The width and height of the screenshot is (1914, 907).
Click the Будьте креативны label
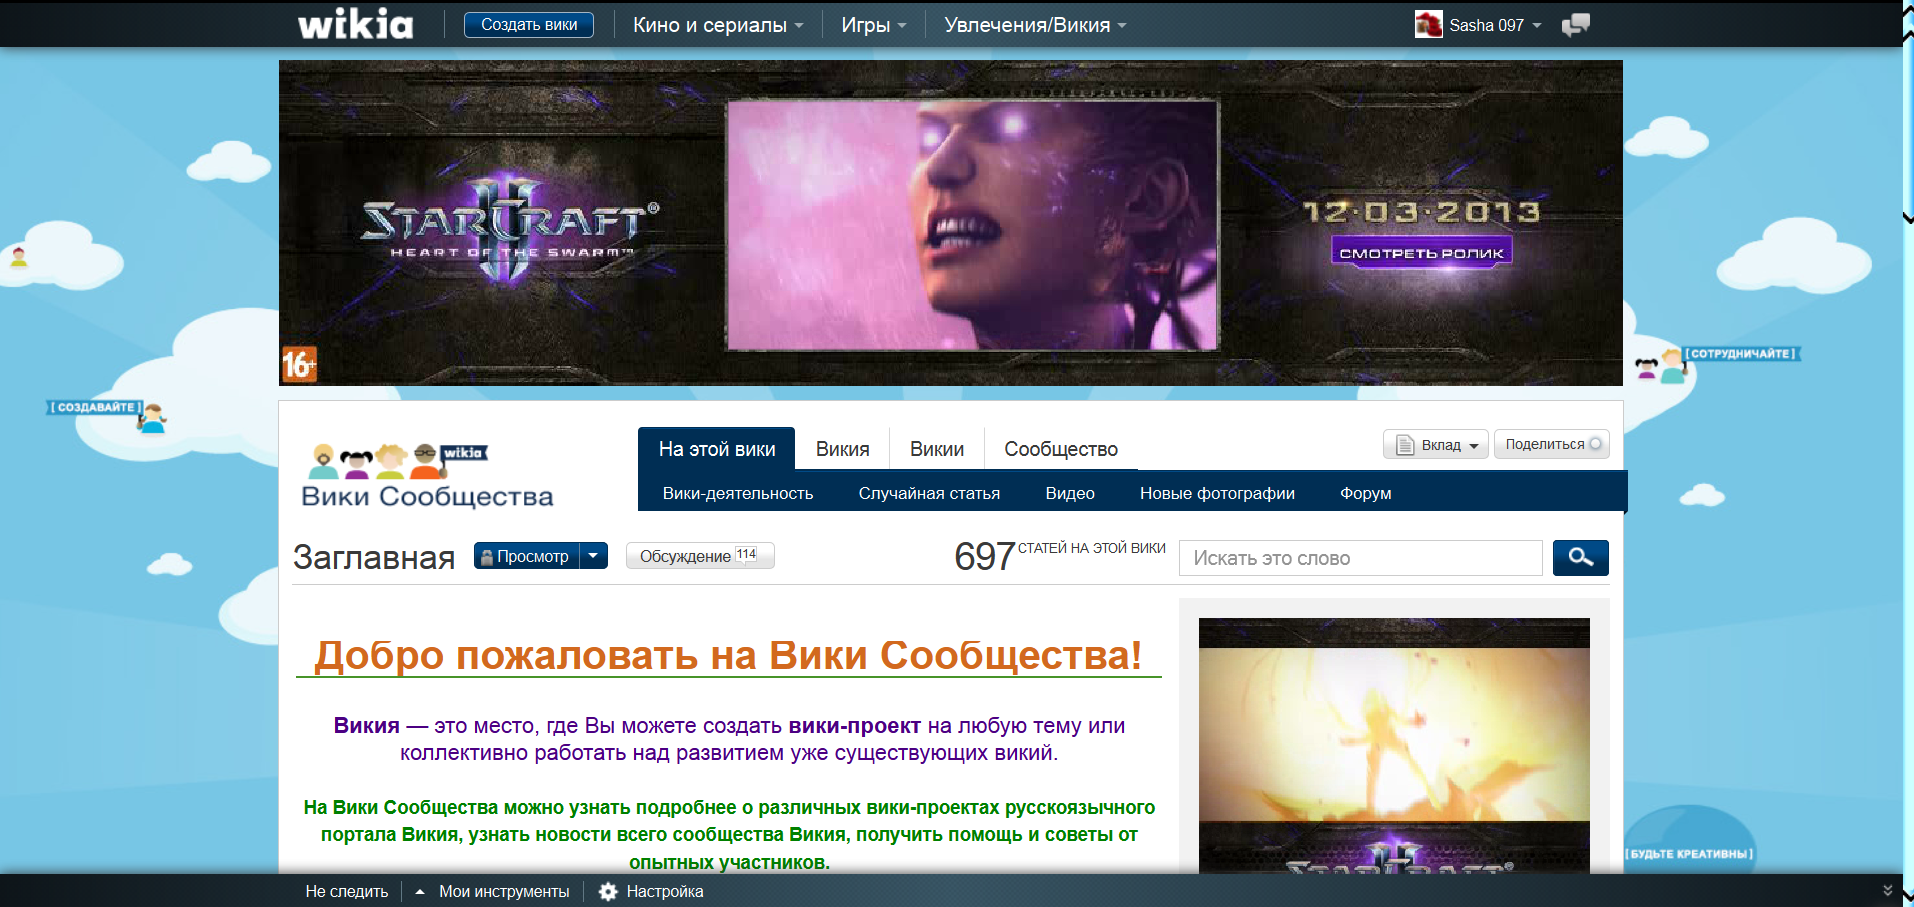pos(1689,854)
